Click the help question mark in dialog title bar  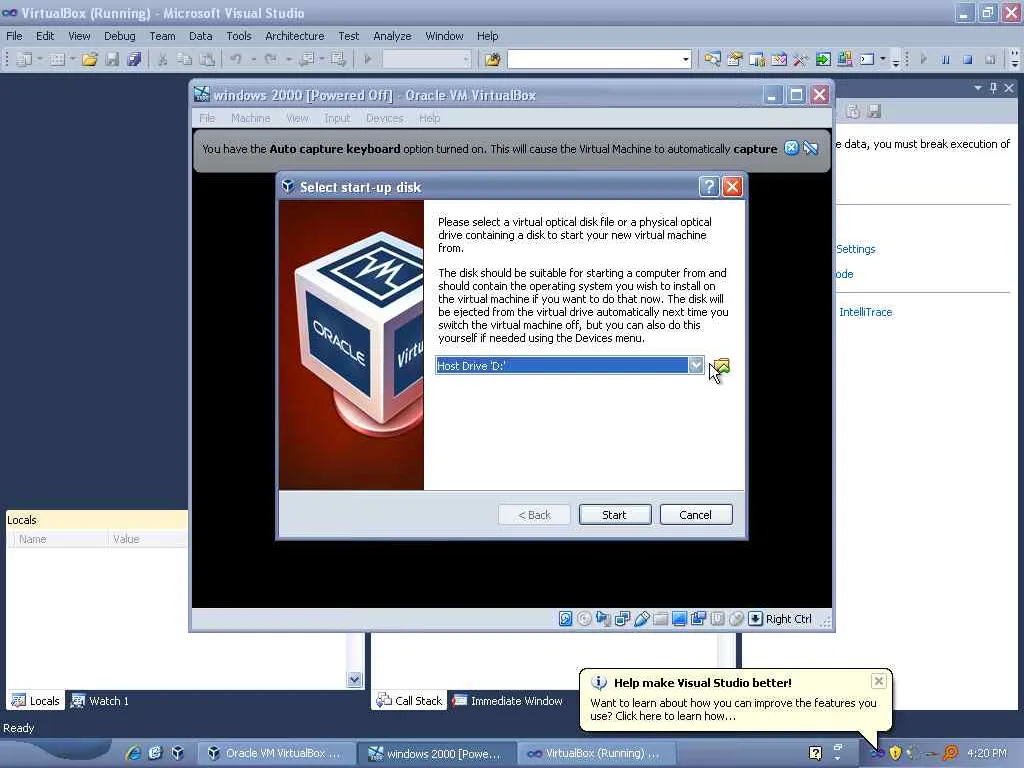coord(709,187)
